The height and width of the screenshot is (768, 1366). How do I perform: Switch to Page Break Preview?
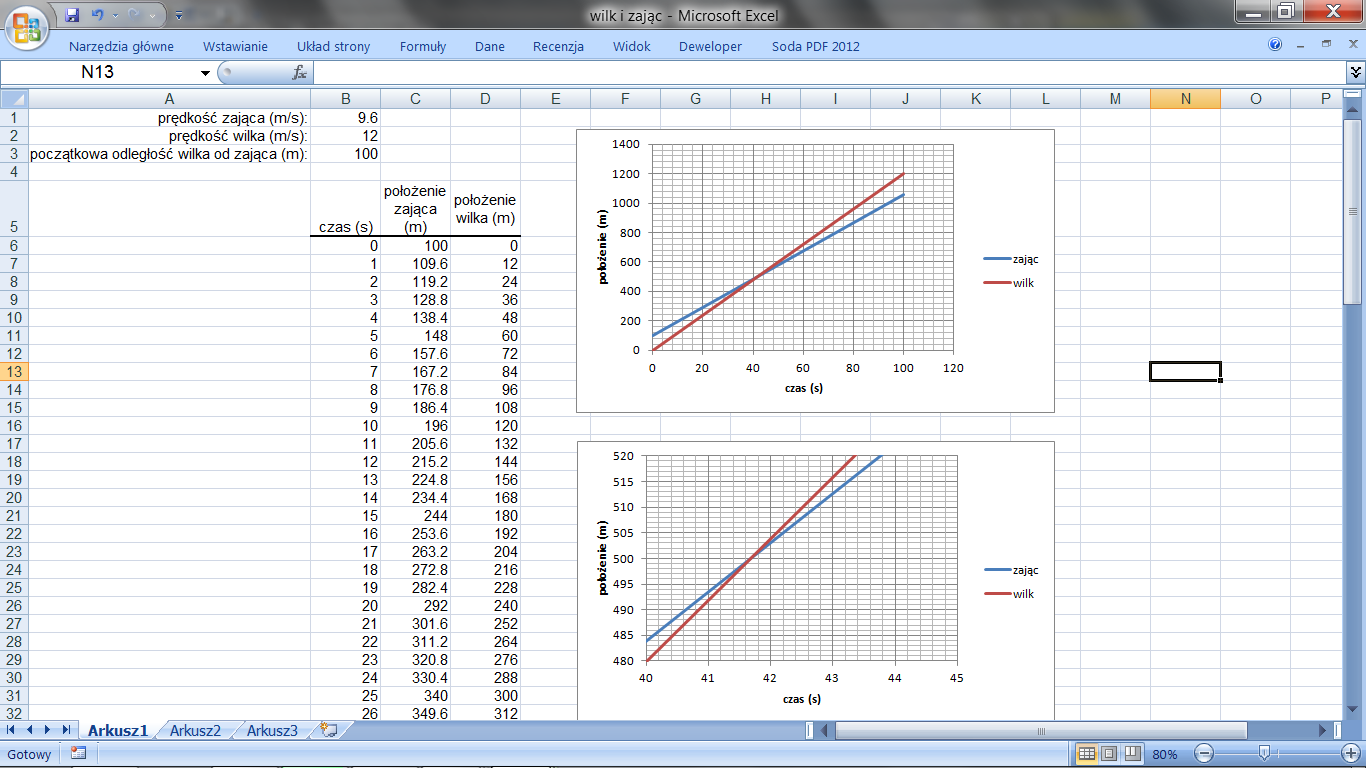[1132, 753]
